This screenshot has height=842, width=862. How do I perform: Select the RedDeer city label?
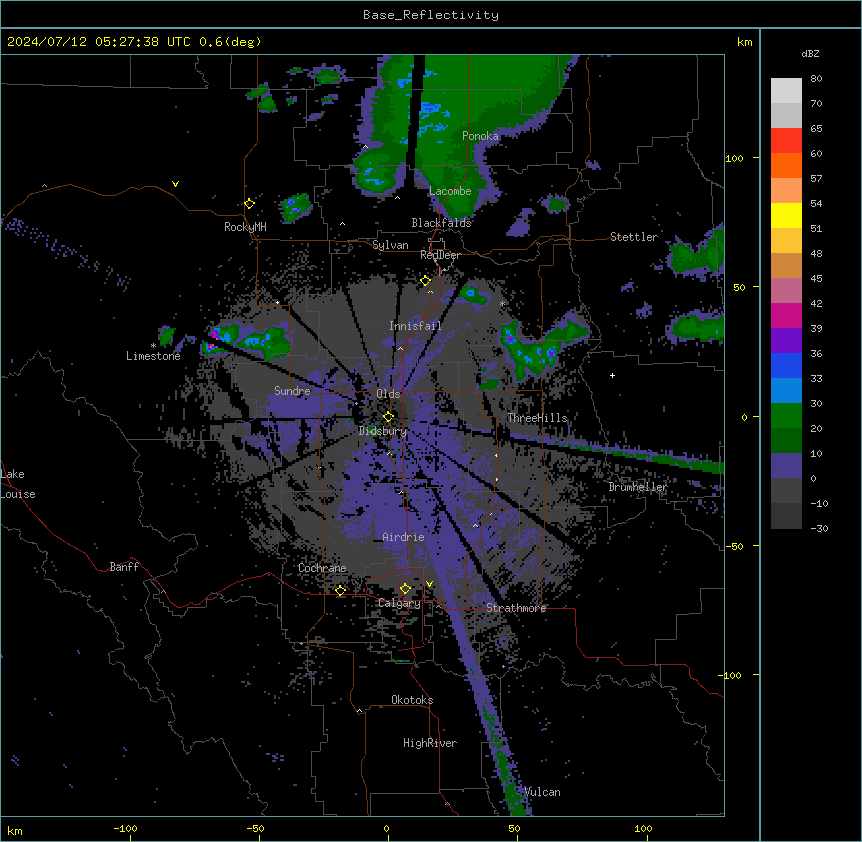pyautogui.click(x=440, y=255)
